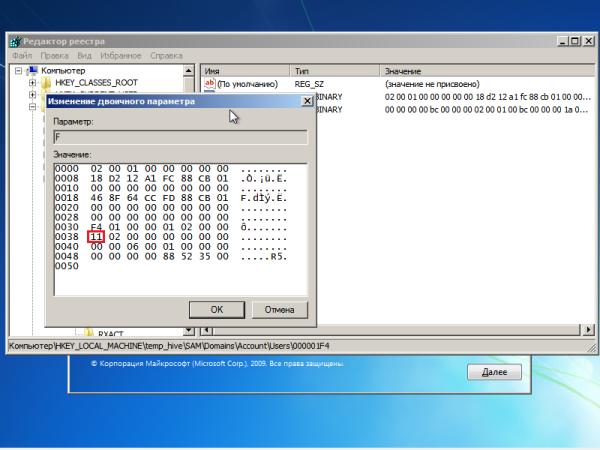Click the highlighted 11 byte at offset 0038

96,236
